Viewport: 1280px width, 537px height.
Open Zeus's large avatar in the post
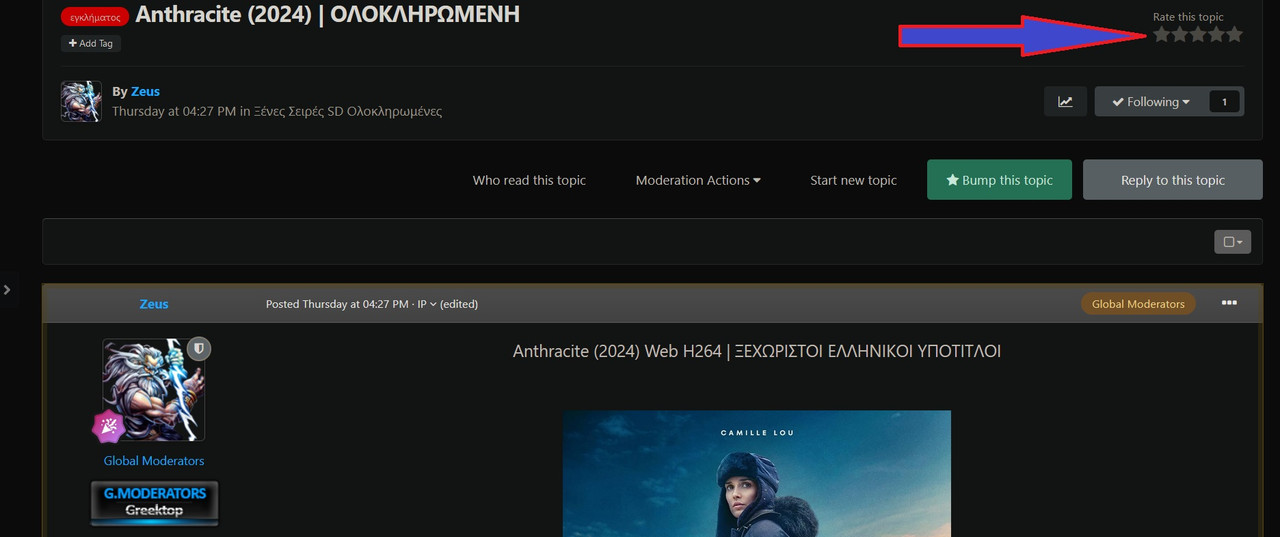point(154,390)
